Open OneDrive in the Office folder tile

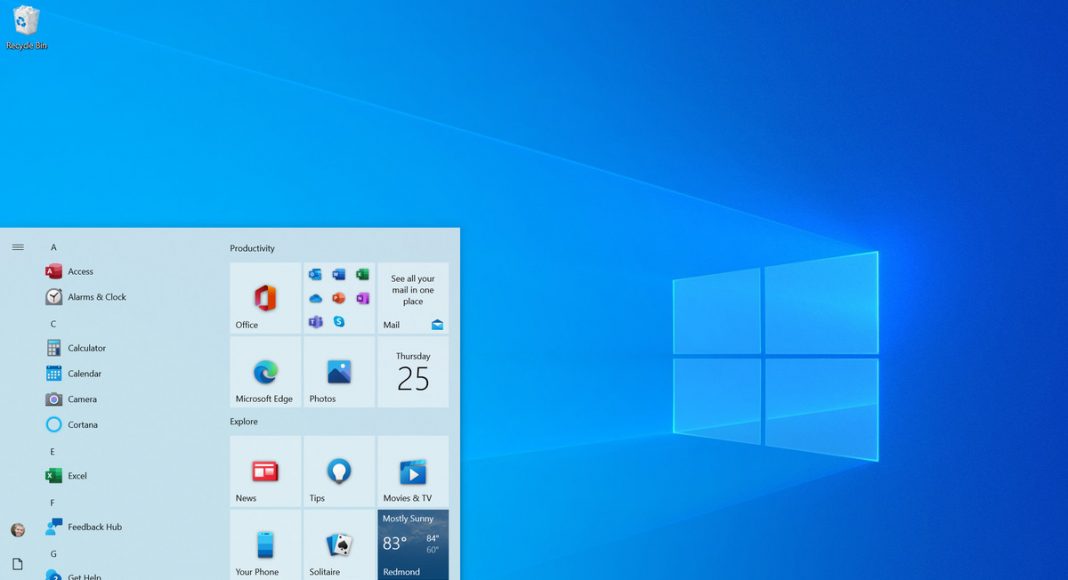tap(315, 298)
